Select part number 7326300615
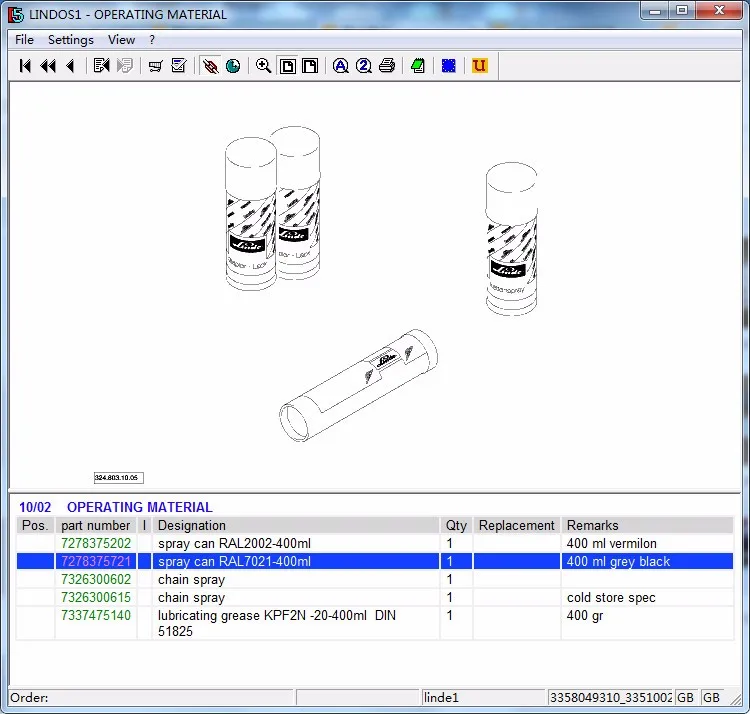750x714 pixels. point(96,597)
